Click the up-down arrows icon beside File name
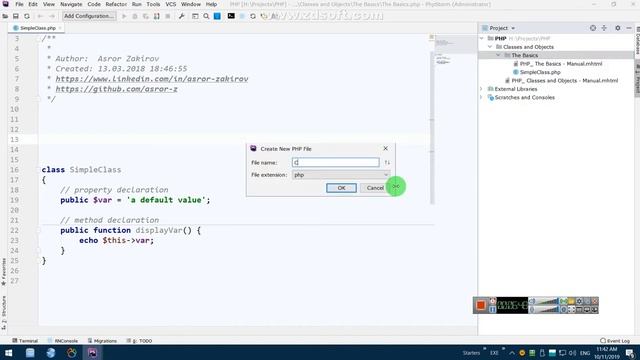Screen dimensions: 640x360 pos(387,162)
